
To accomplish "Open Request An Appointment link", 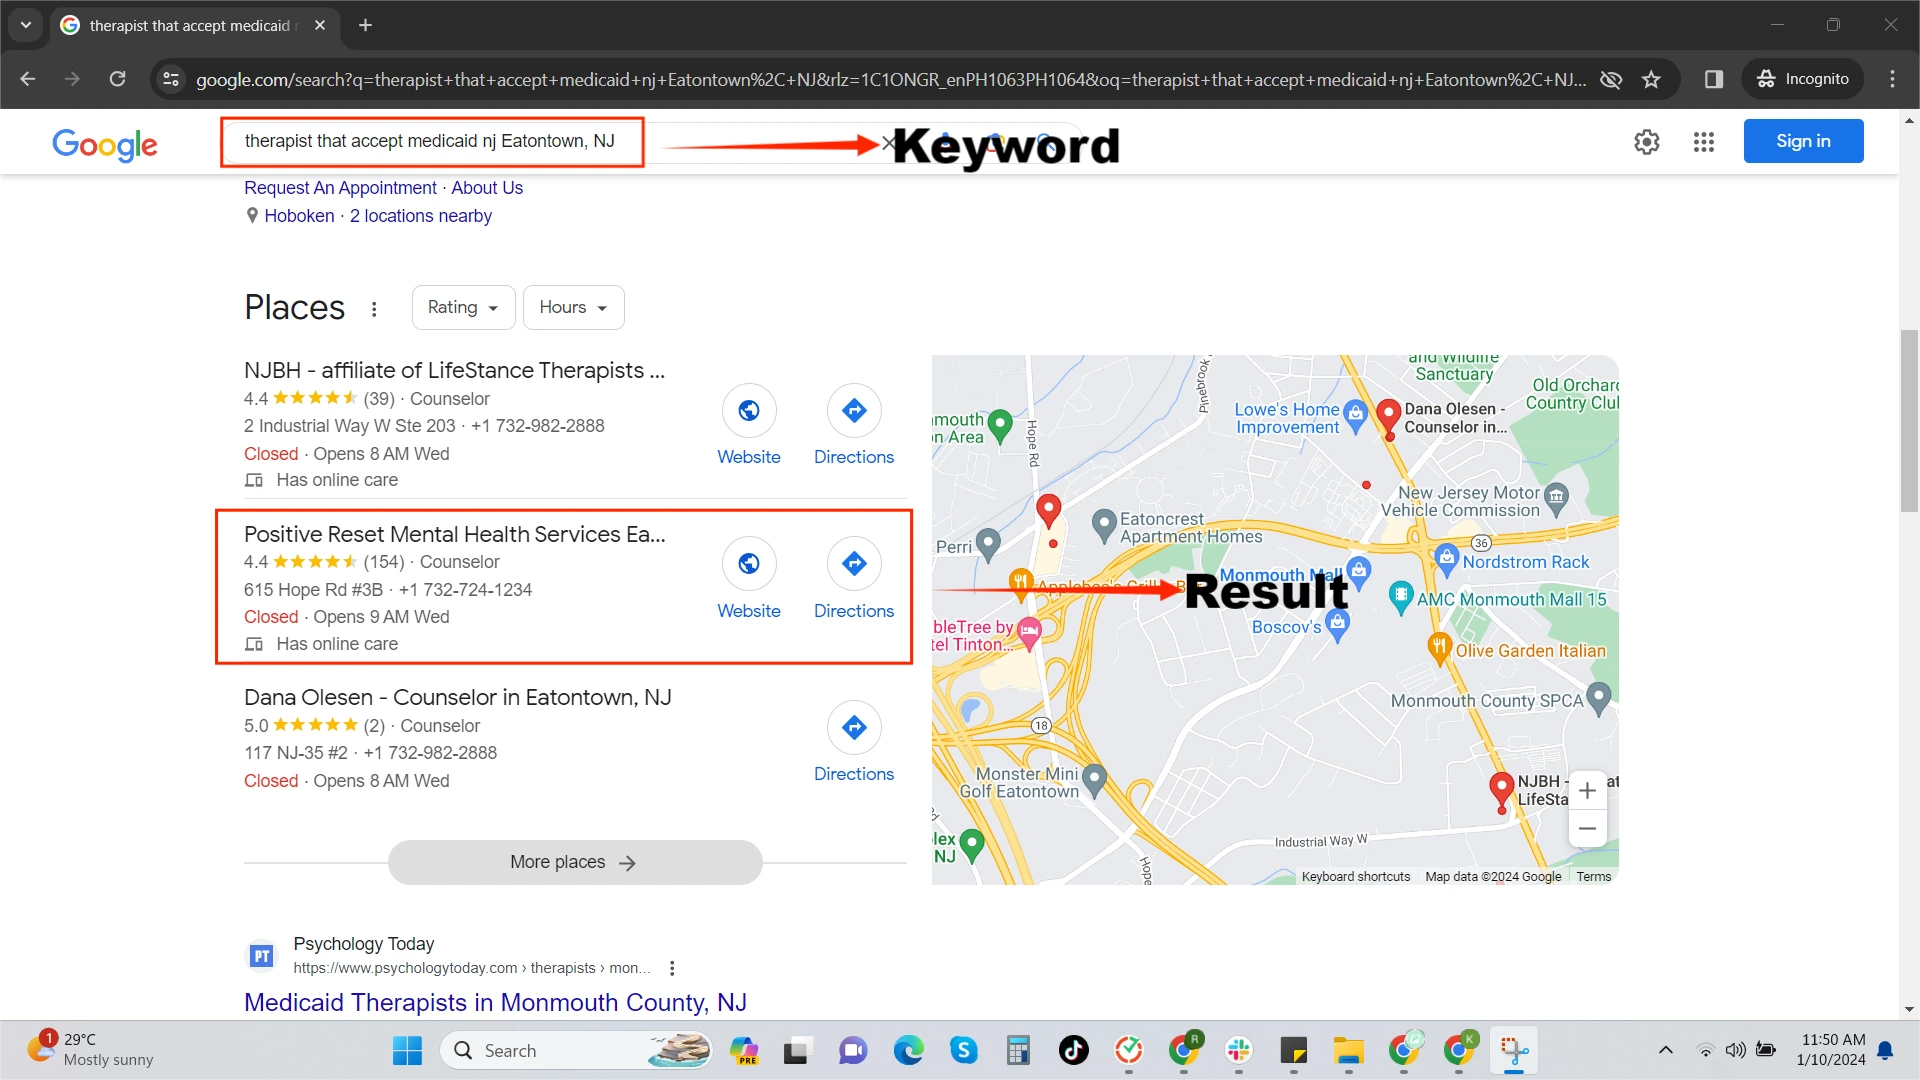I will 340,188.
